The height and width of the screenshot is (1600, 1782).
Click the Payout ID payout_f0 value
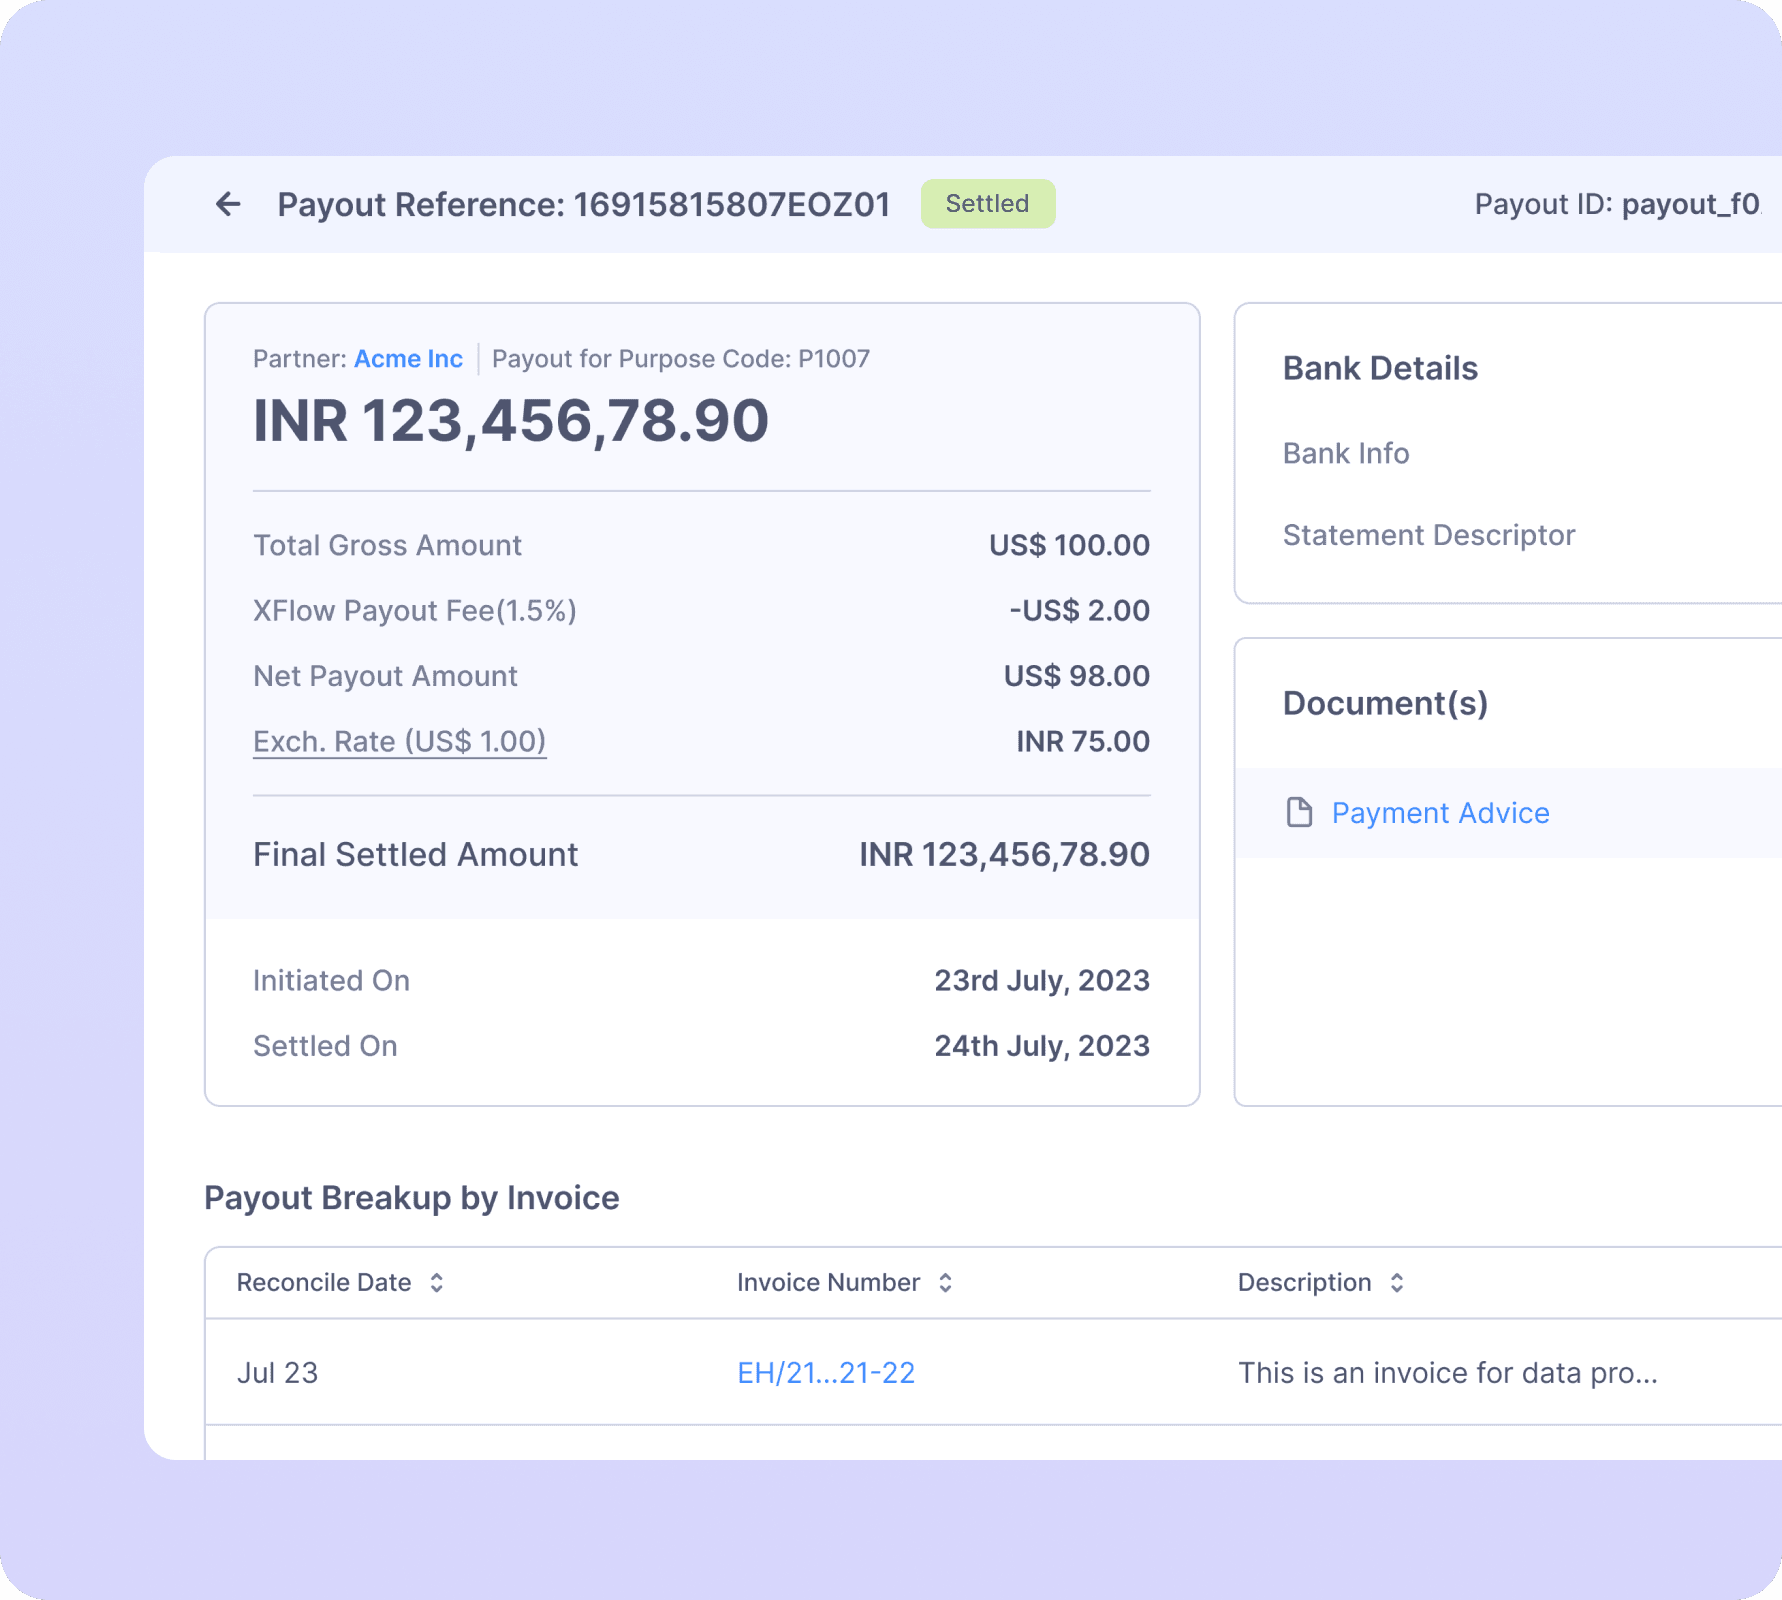[x=1692, y=204]
